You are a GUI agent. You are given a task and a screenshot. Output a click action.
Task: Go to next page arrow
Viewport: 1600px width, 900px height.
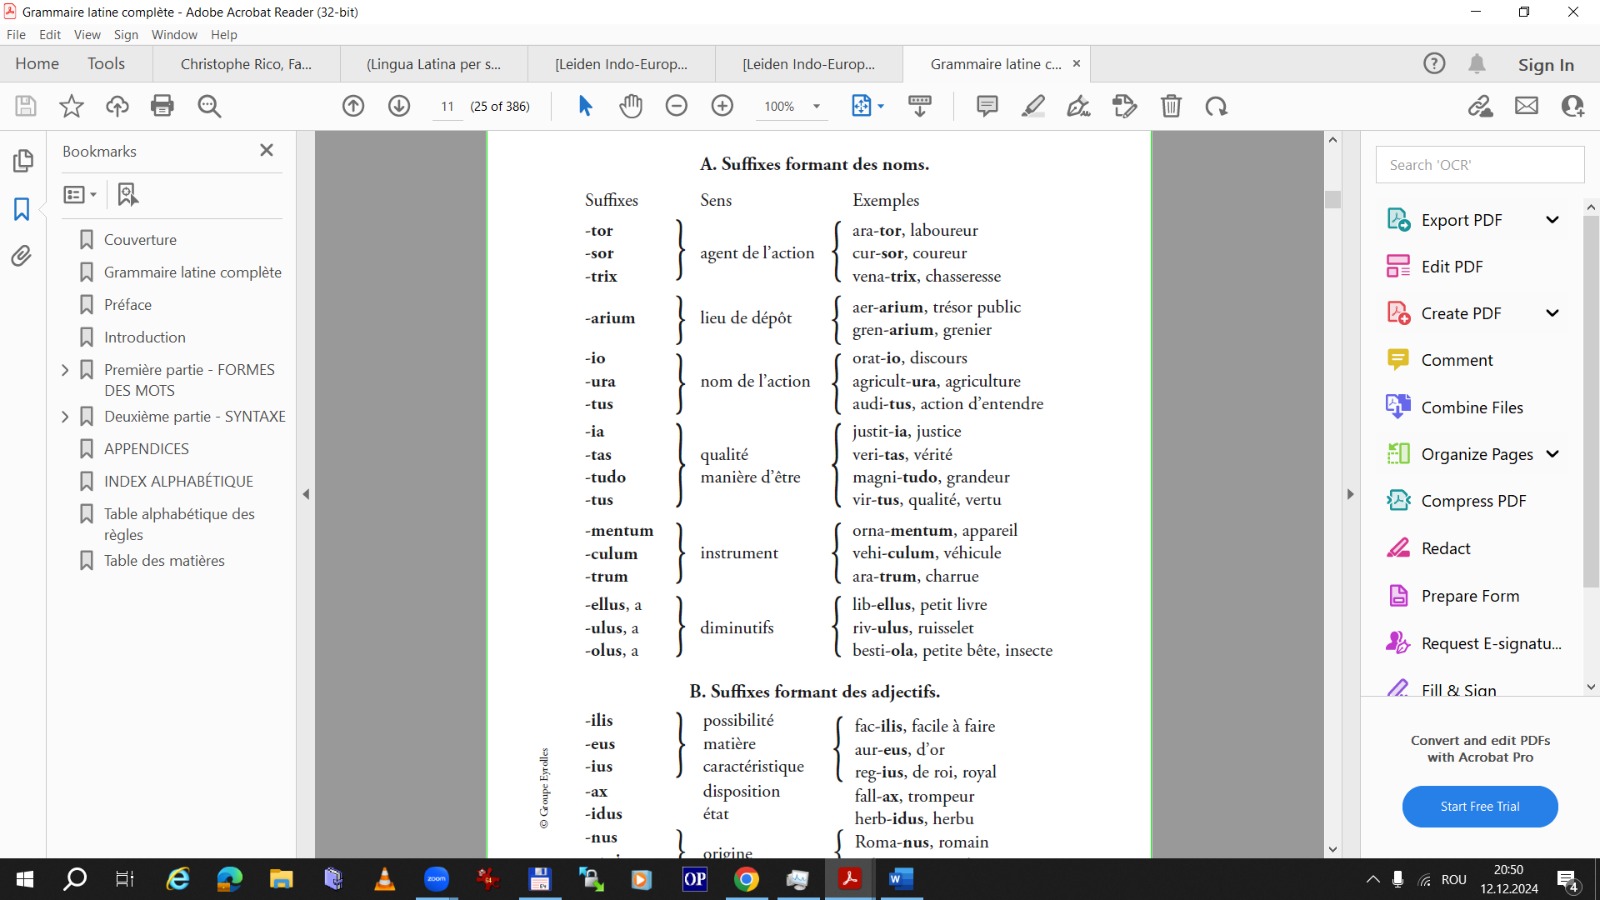399,106
